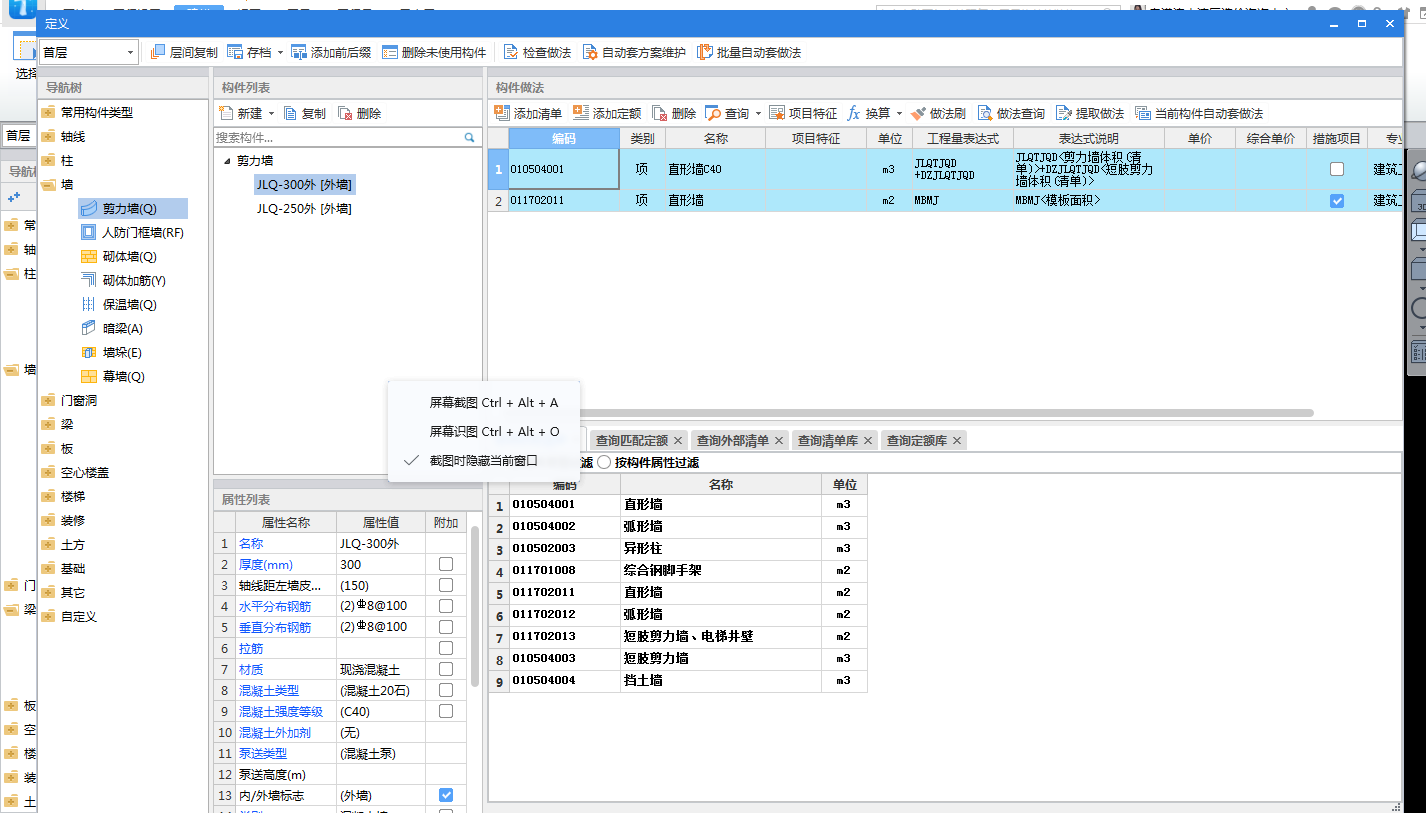
Task: Click 综合钢脚手架 row name
Action: coord(662,571)
